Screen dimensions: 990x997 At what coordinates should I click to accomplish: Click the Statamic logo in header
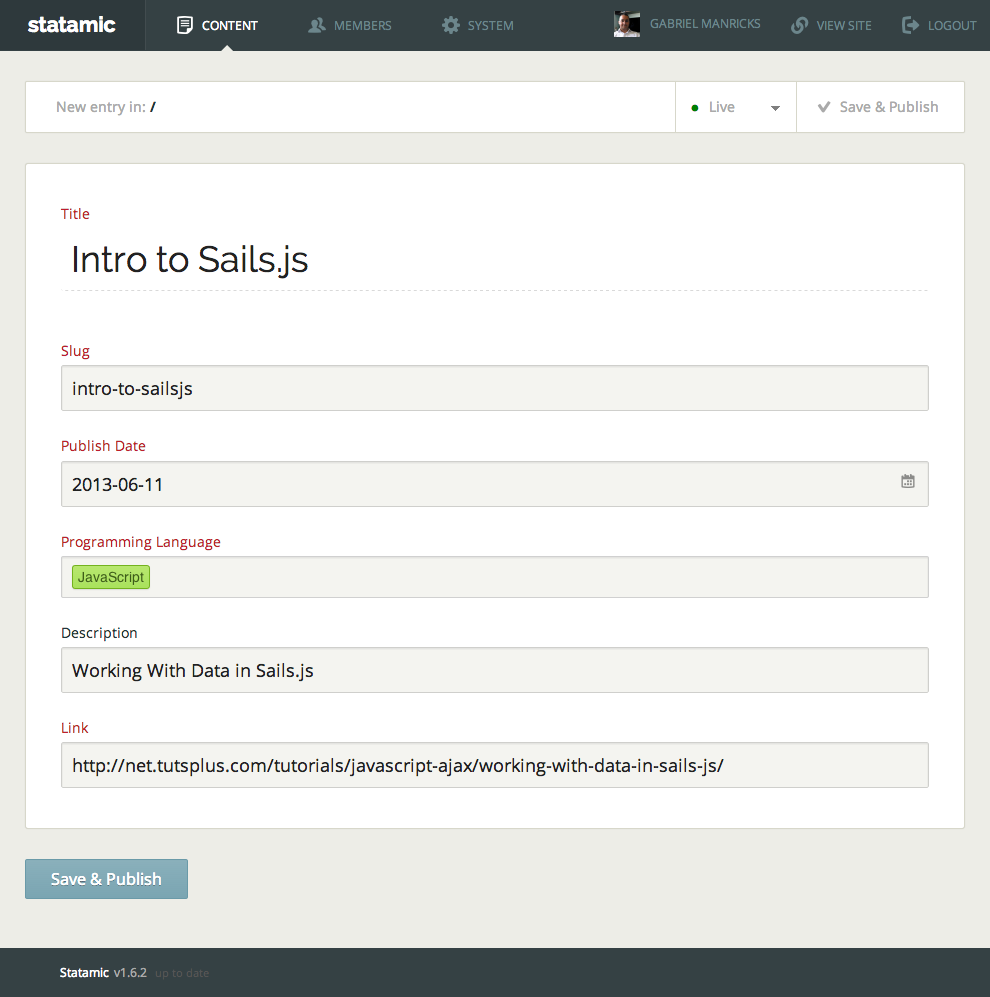[71, 25]
